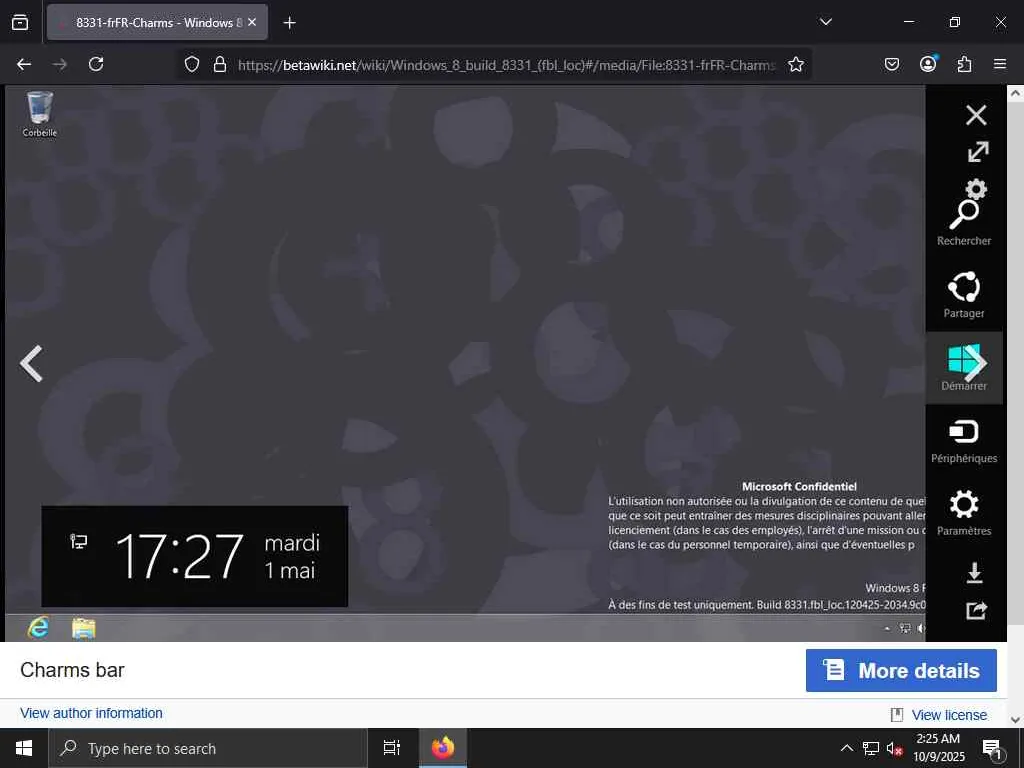Click the Charms bar caption text
The width and height of the screenshot is (1024, 768).
tap(72, 670)
